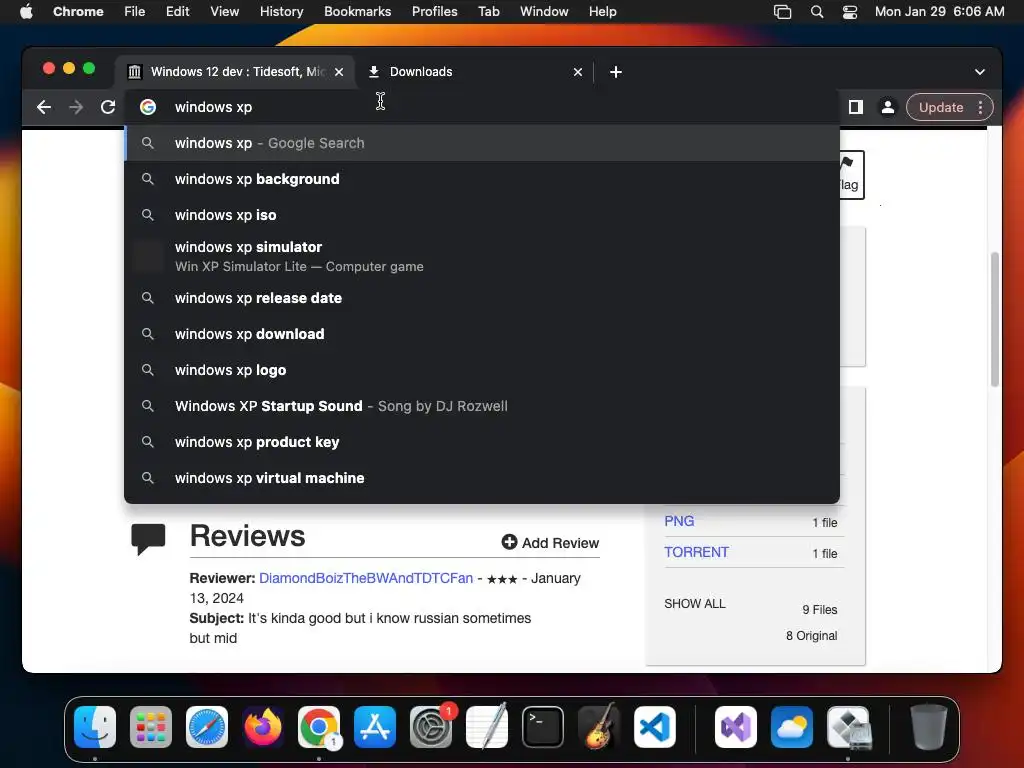Open the View menu
Viewport: 1024px width, 768px height.
224,12
